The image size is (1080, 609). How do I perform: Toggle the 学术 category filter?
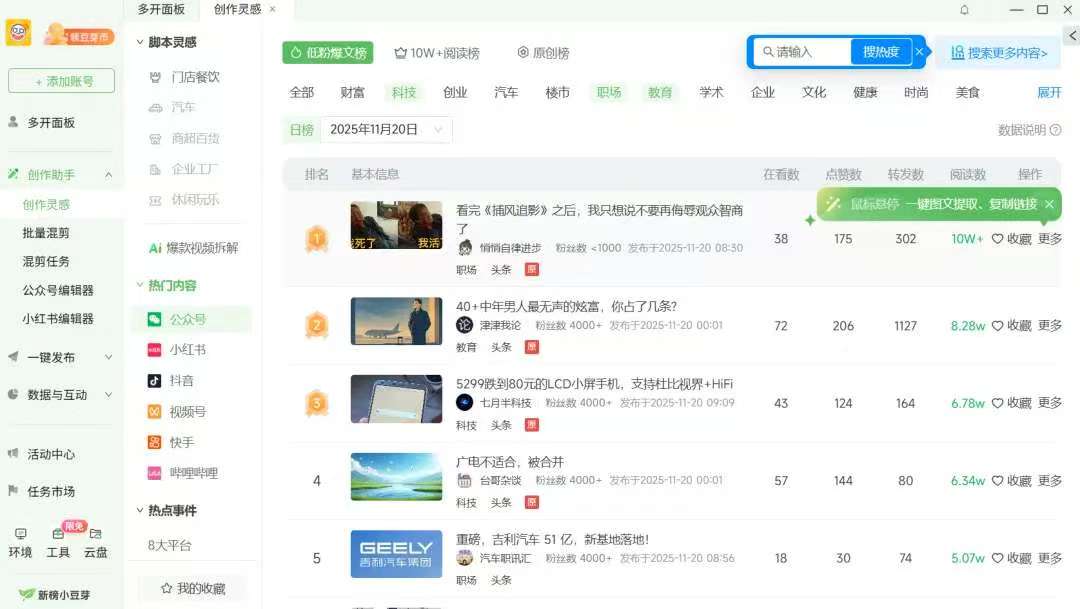(712, 92)
